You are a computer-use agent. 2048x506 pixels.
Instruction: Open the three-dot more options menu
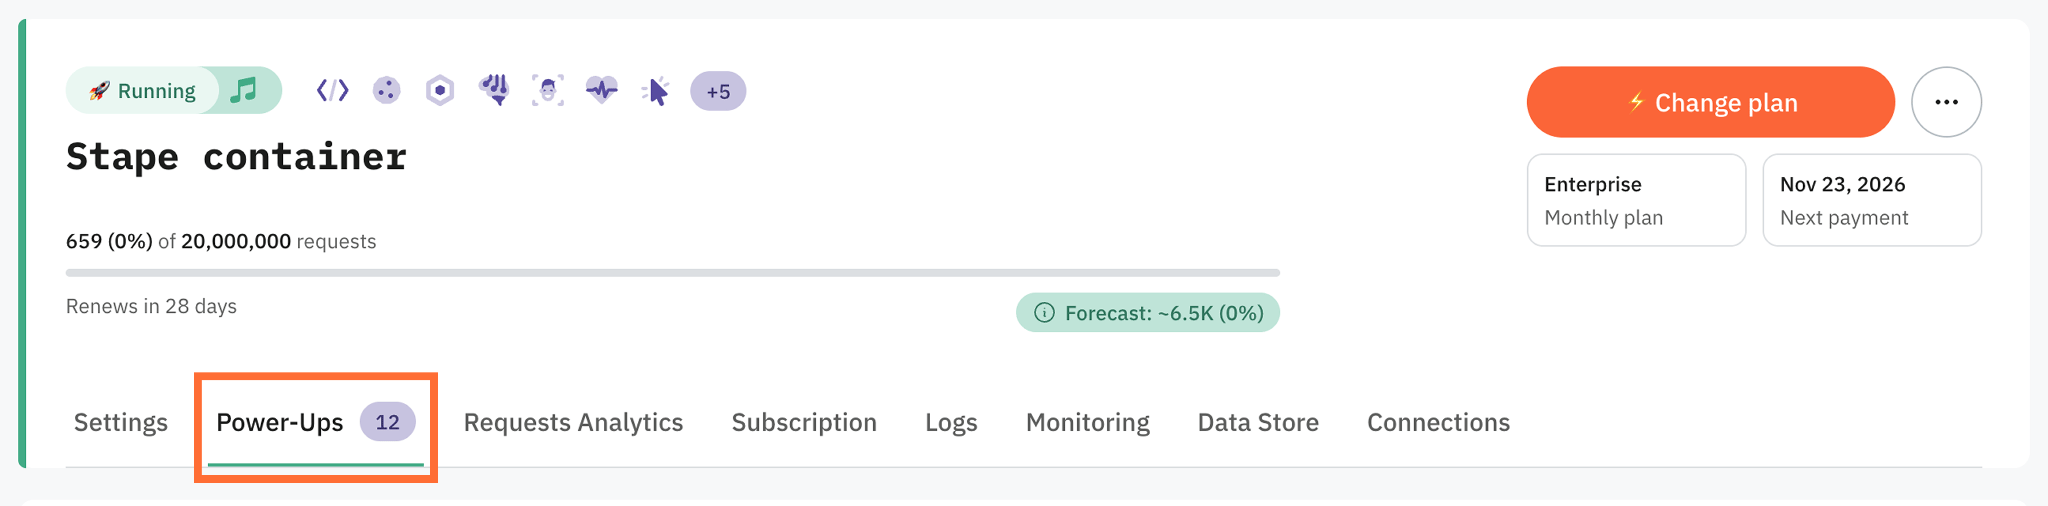click(x=1946, y=102)
